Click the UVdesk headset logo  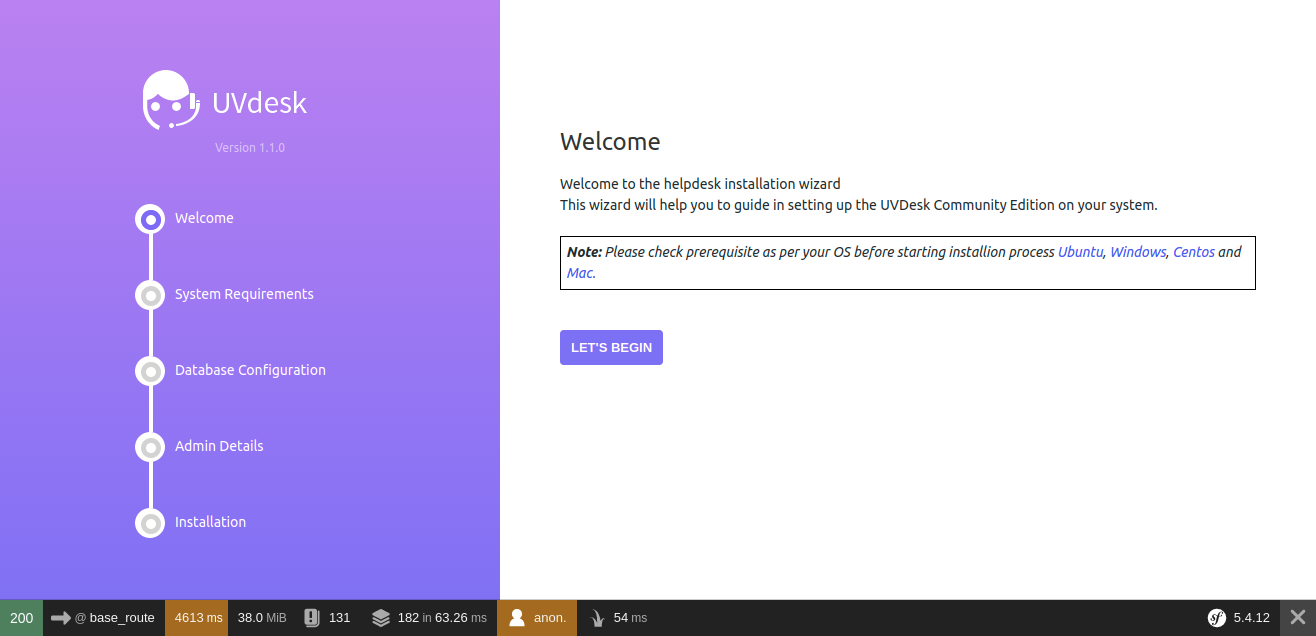click(x=169, y=99)
